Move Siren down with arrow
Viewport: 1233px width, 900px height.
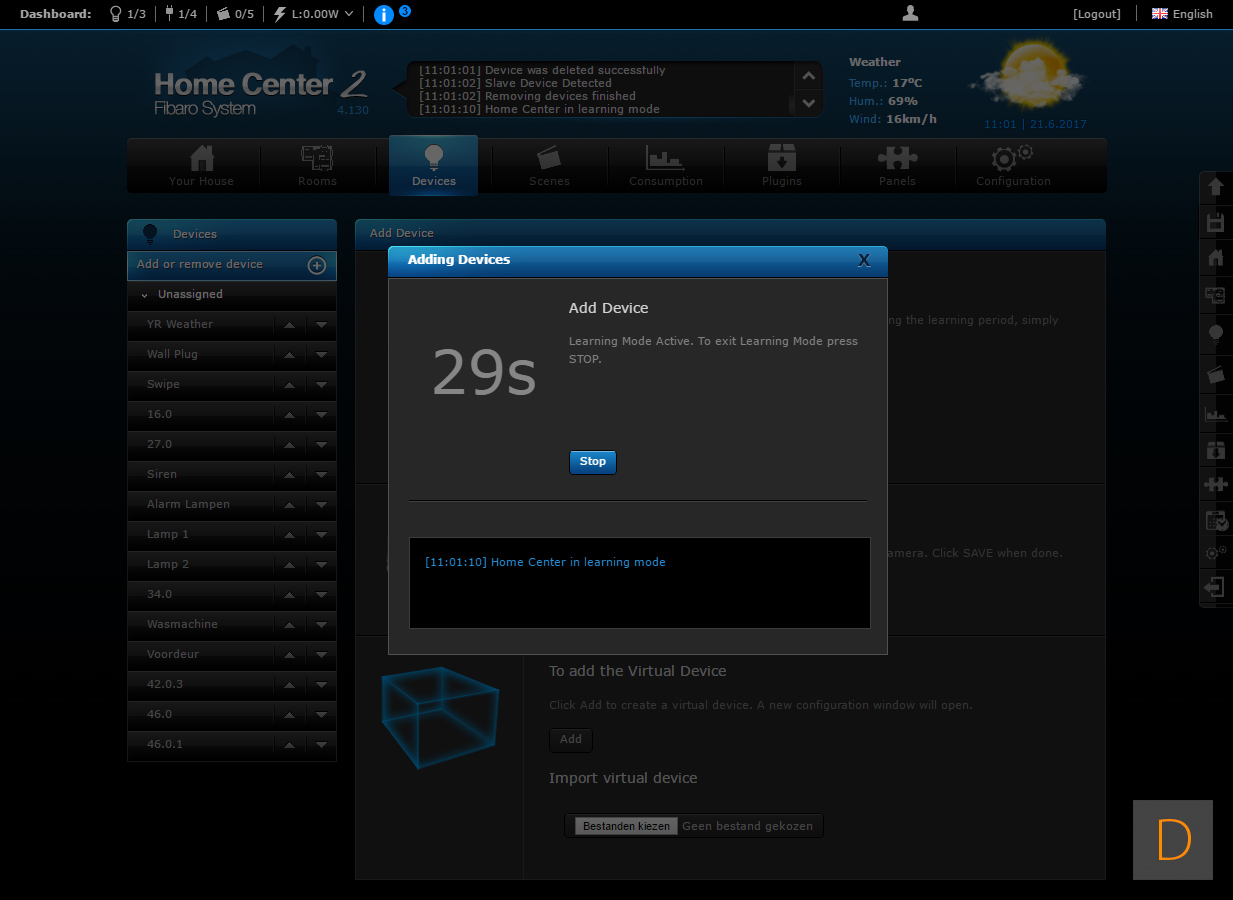click(321, 475)
